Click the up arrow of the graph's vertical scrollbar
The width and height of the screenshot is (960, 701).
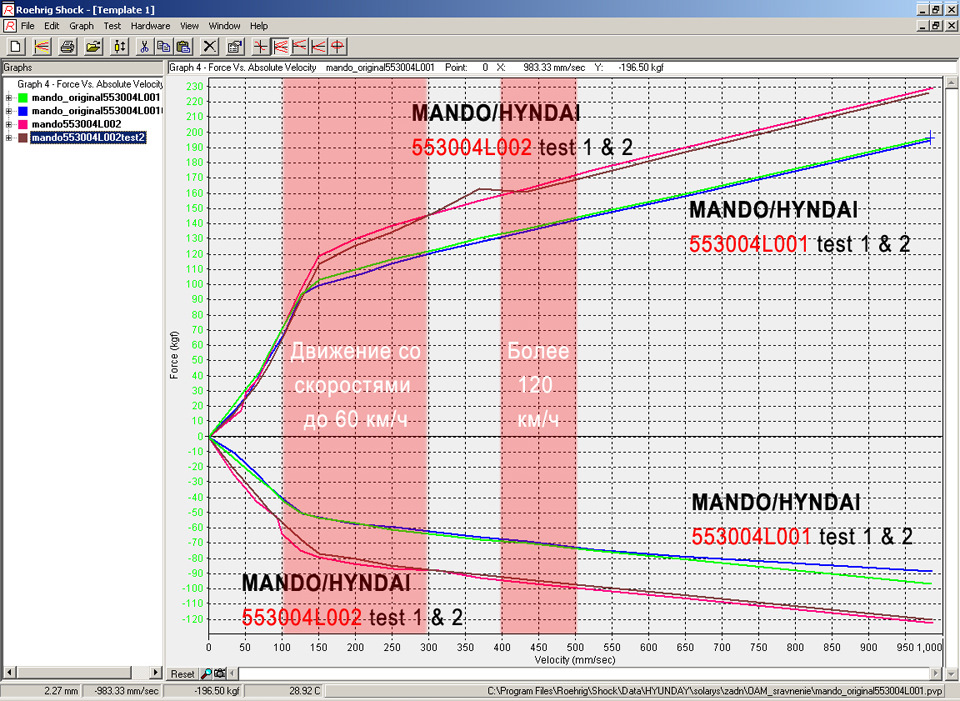951,83
